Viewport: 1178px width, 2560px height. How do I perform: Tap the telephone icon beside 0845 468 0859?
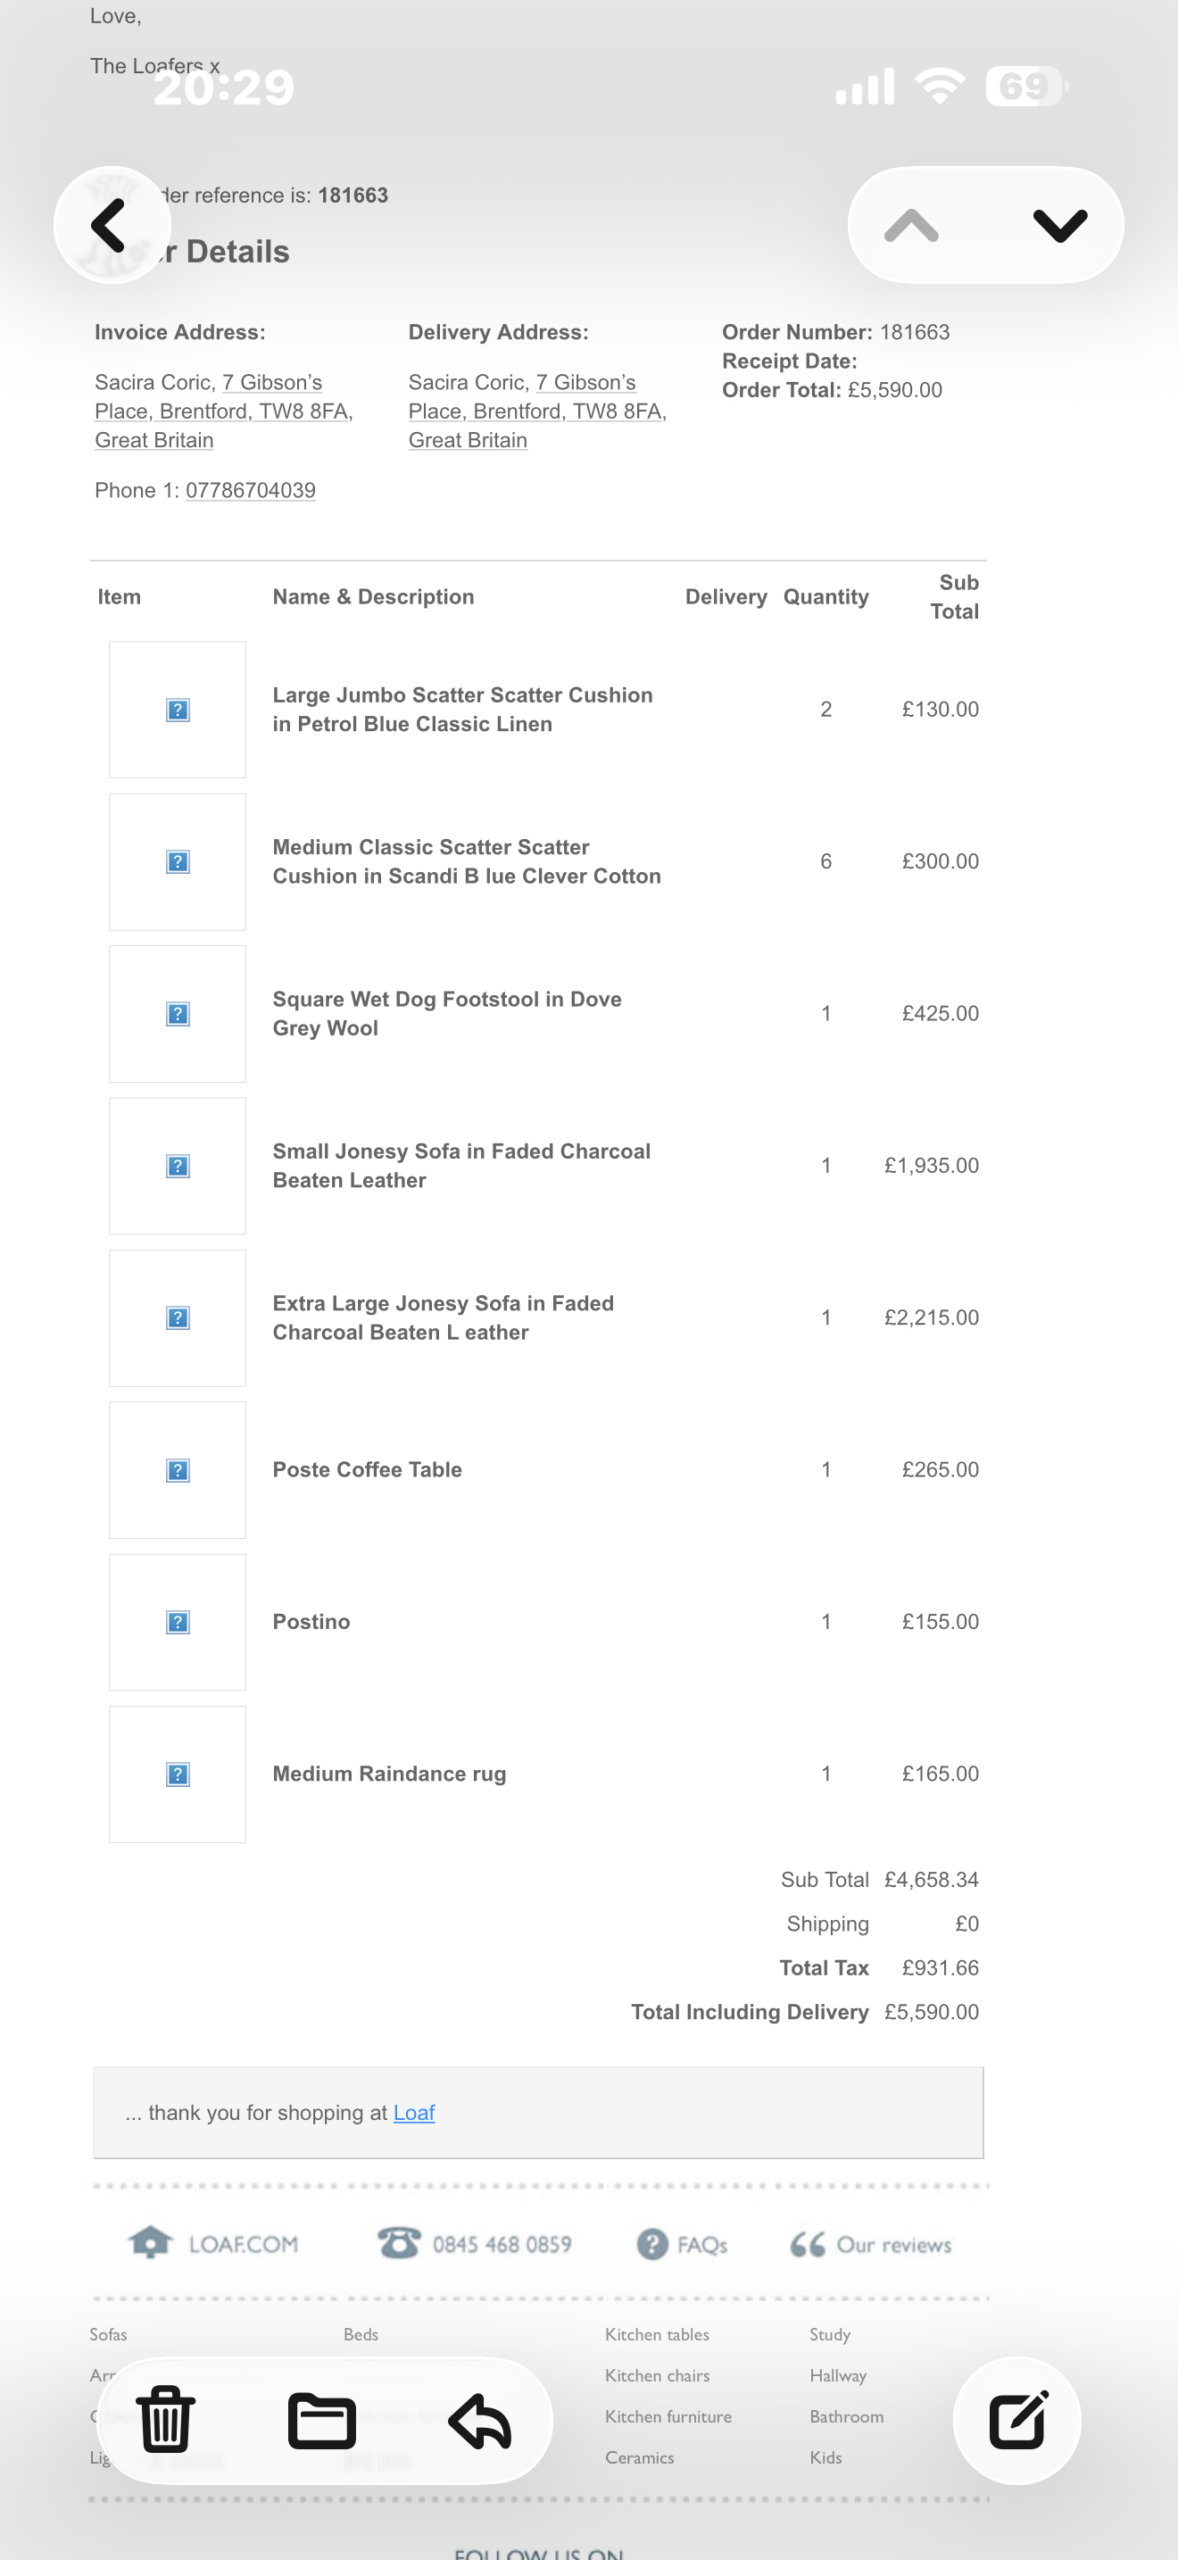click(399, 2243)
